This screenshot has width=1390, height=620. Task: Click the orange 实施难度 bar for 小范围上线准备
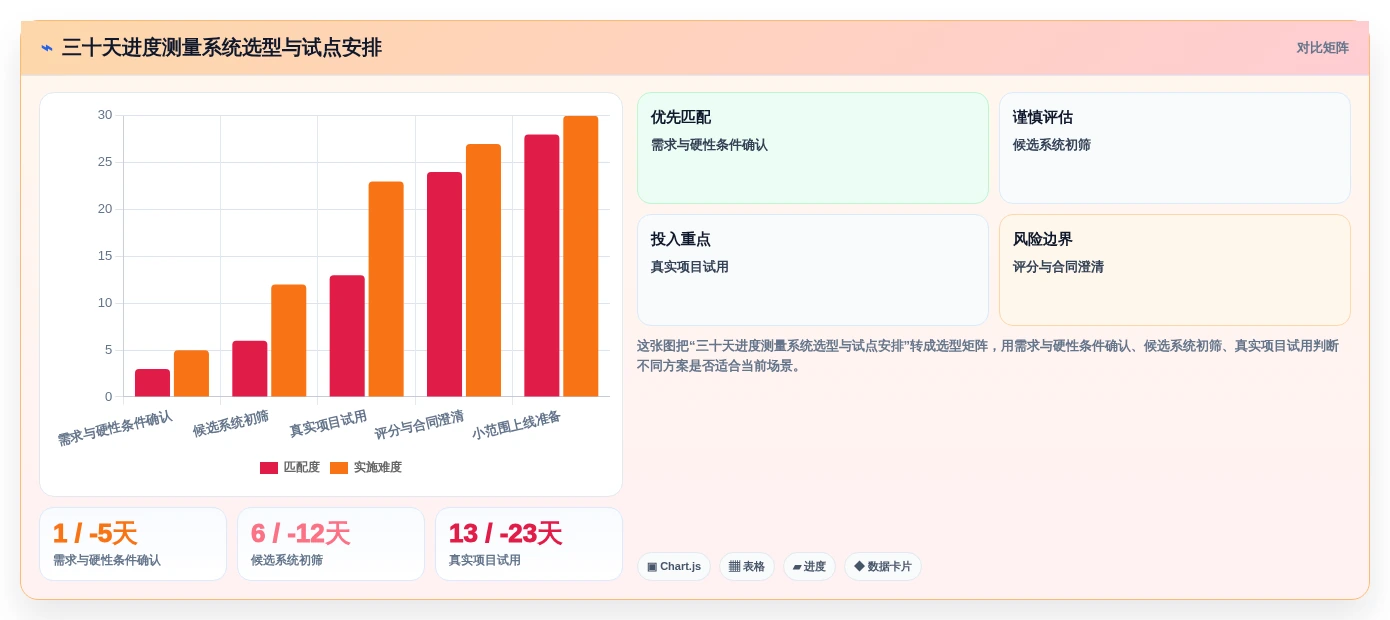[x=581, y=257]
